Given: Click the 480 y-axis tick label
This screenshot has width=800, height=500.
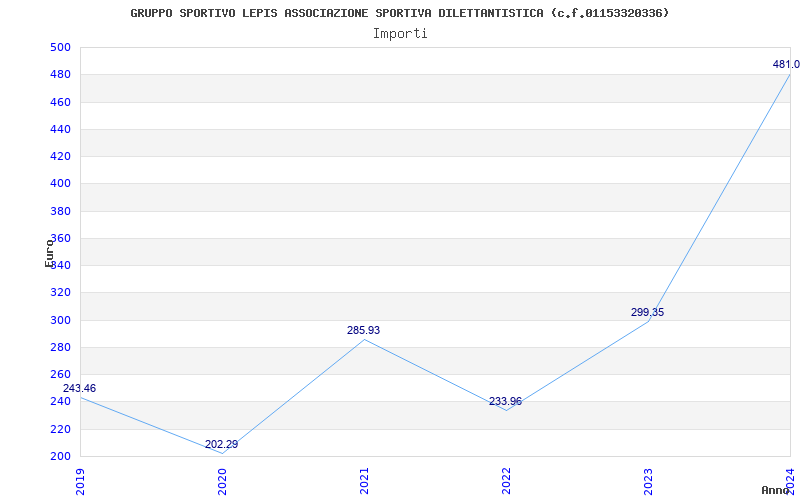Looking at the screenshot, I should [60, 74].
